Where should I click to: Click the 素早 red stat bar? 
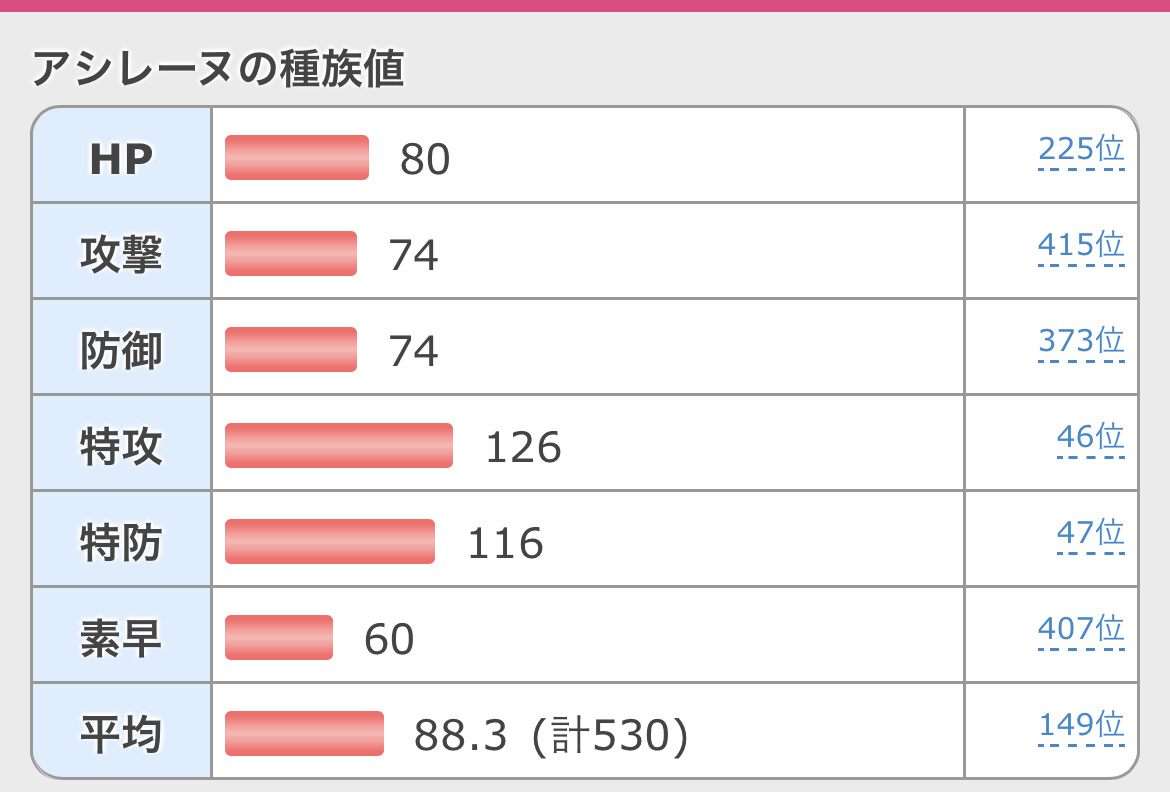click(x=279, y=638)
